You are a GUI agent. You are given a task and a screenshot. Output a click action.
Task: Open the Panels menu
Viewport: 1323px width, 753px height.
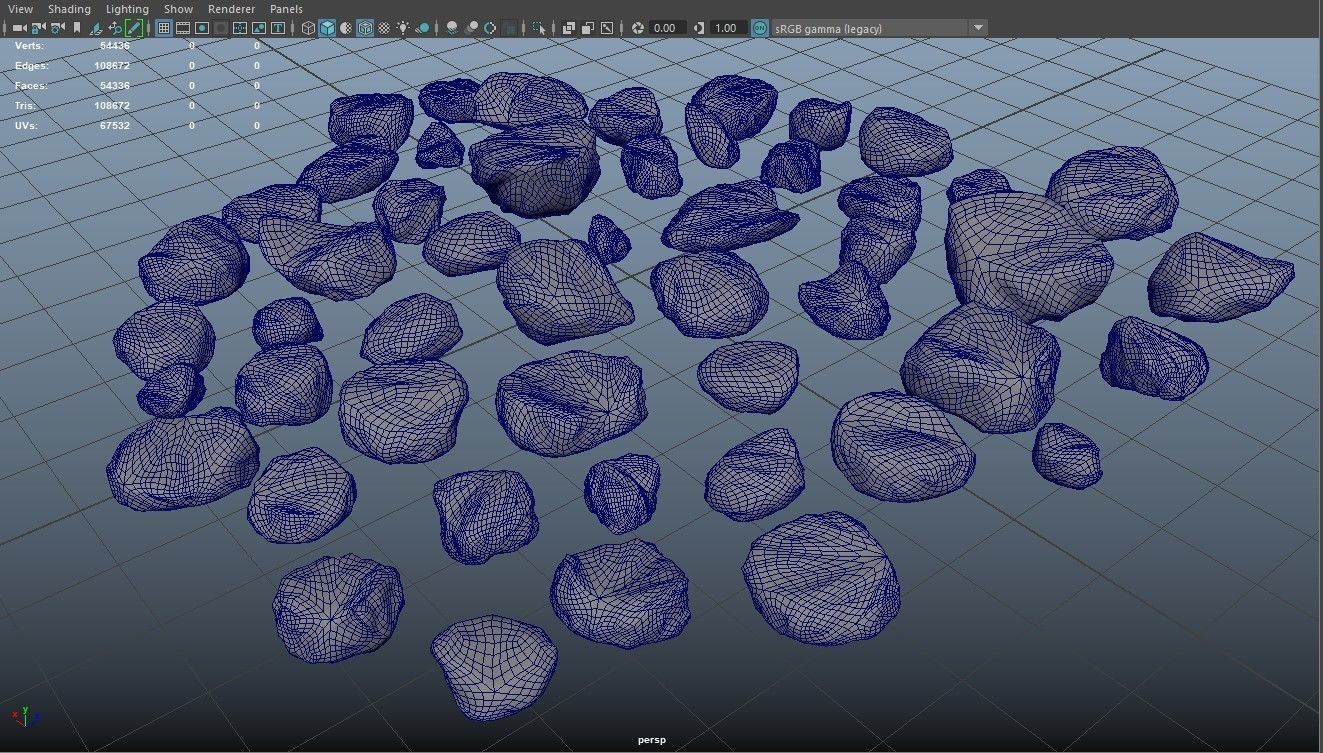coord(286,9)
